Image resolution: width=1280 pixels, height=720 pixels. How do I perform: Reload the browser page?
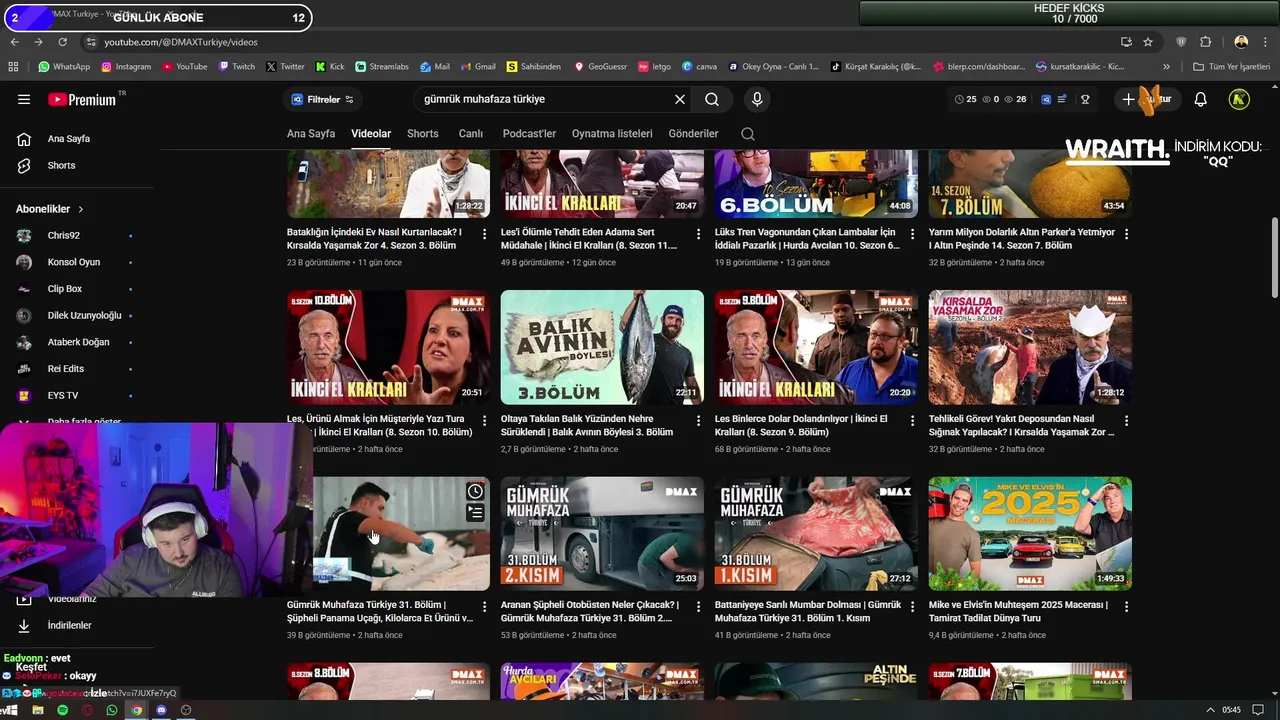pyautogui.click(x=62, y=42)
